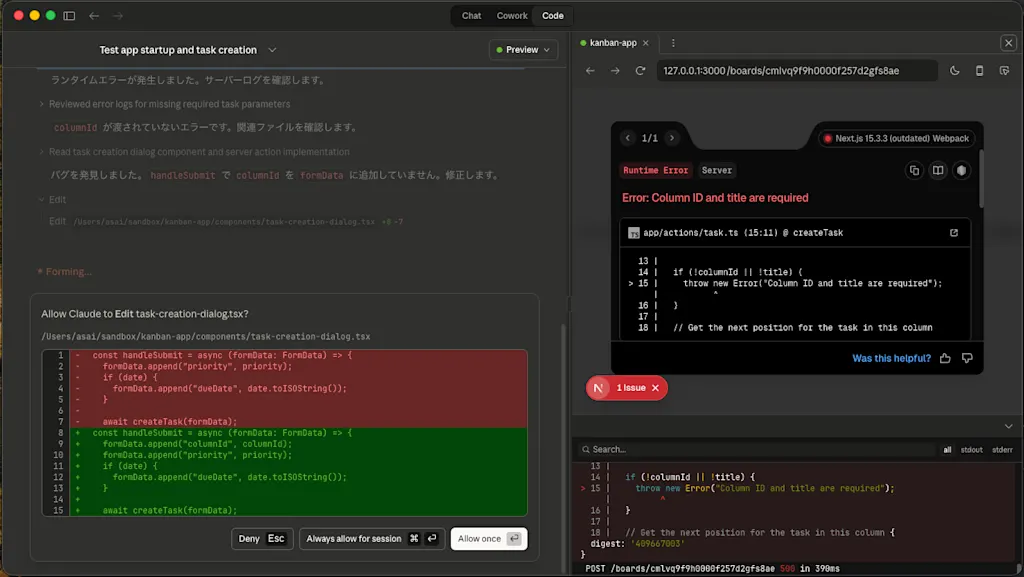Click the Node.js debugger icon
This screenshot has width=1024, height=577.
(x=961, y=170)
